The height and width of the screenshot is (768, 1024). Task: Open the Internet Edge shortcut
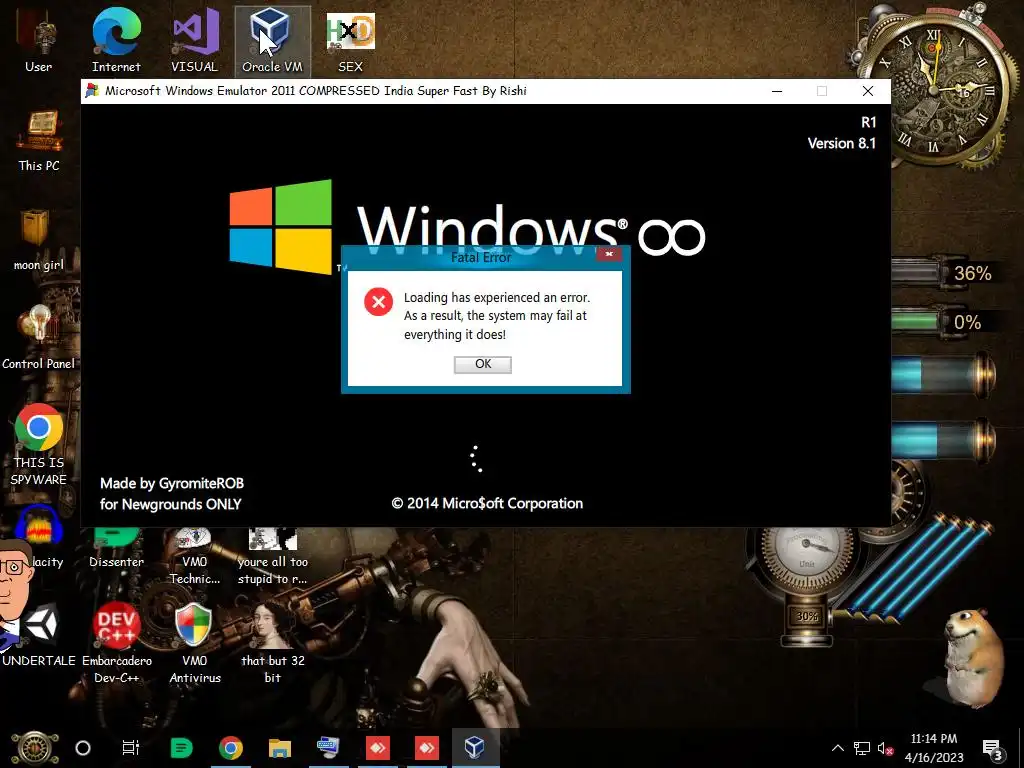[116, 40]
